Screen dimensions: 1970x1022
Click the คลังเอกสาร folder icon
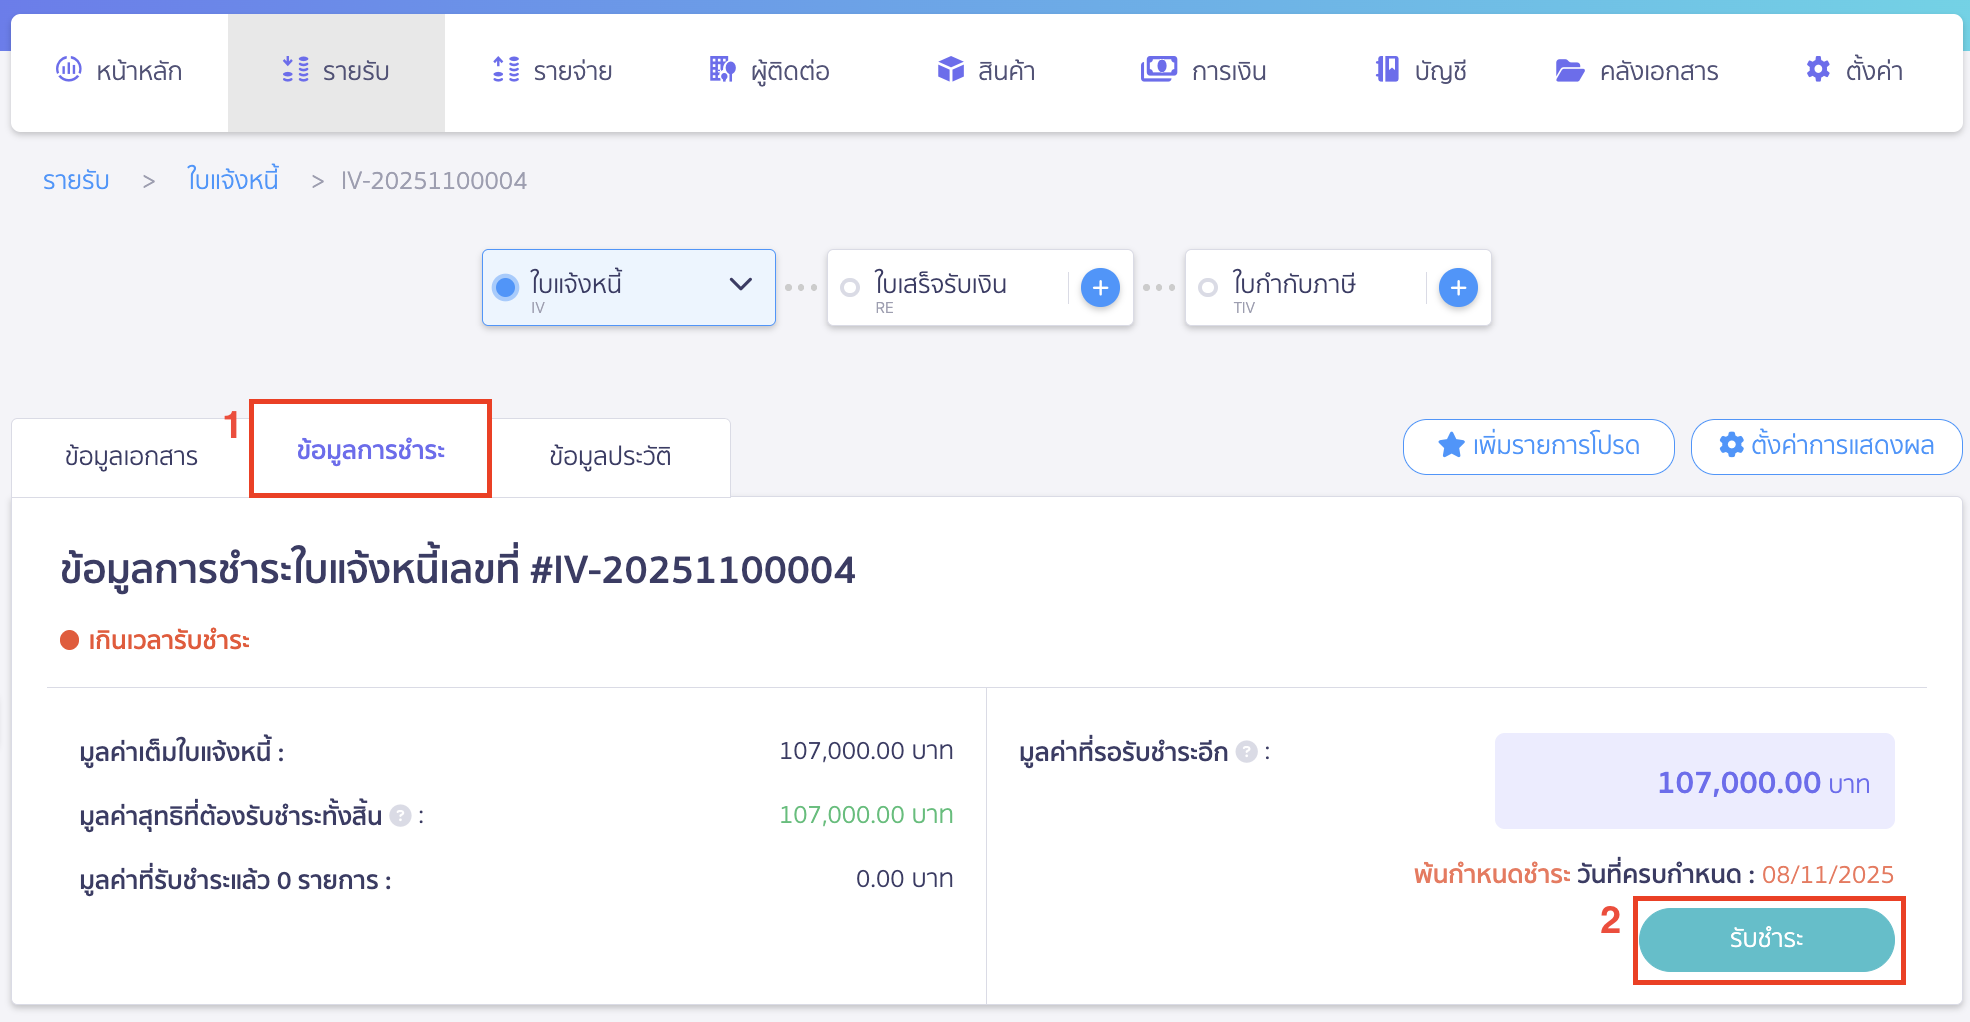(1569, 70)
